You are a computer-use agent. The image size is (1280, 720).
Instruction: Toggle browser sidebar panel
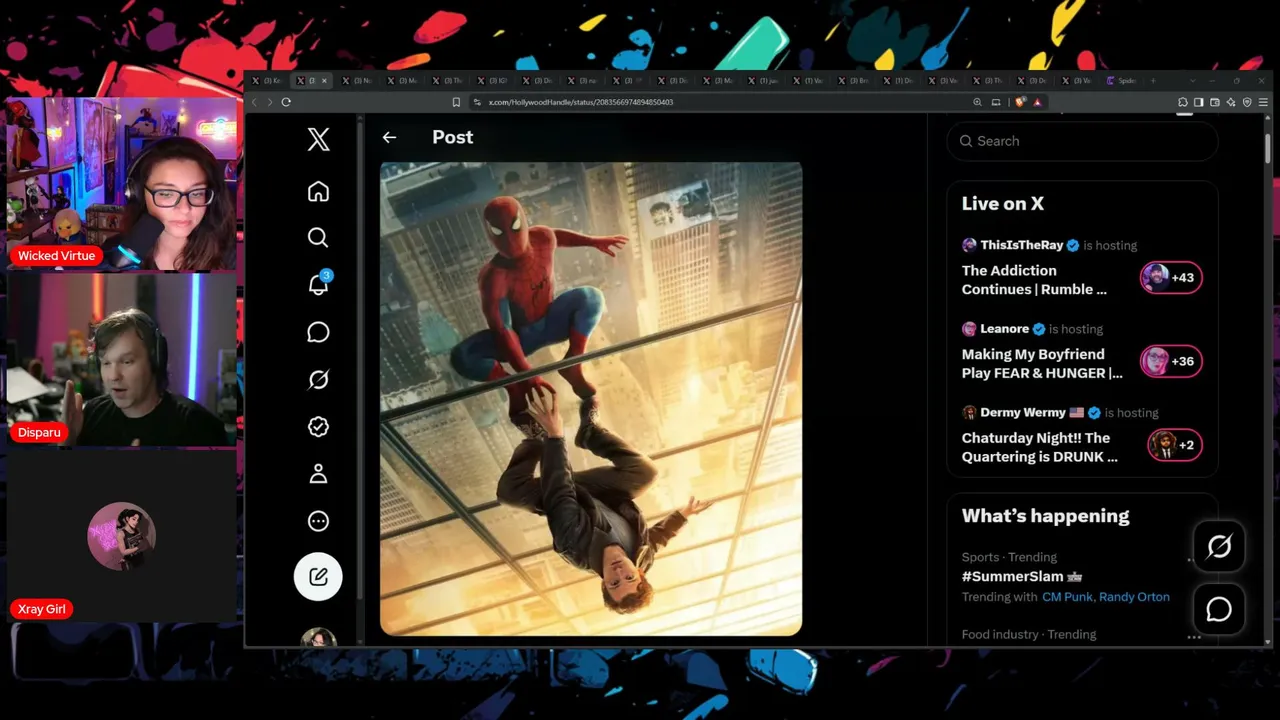1198,102
